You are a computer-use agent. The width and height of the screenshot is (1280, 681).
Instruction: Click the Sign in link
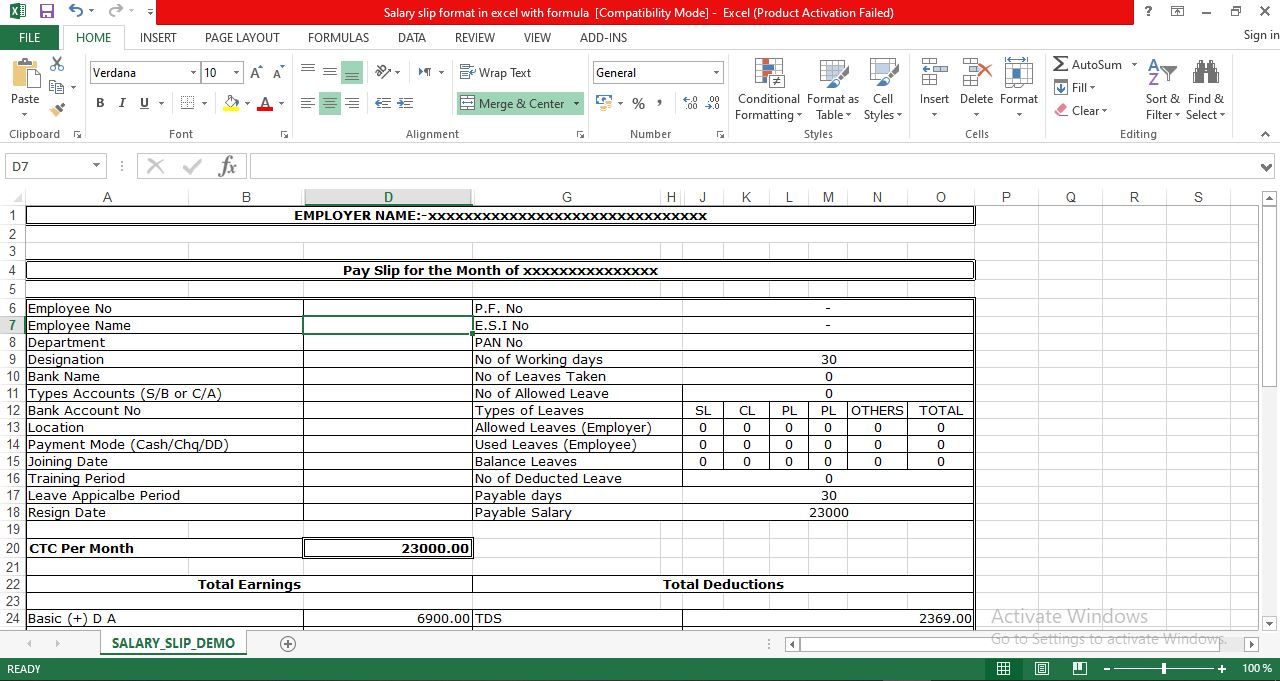[1258, 34]
